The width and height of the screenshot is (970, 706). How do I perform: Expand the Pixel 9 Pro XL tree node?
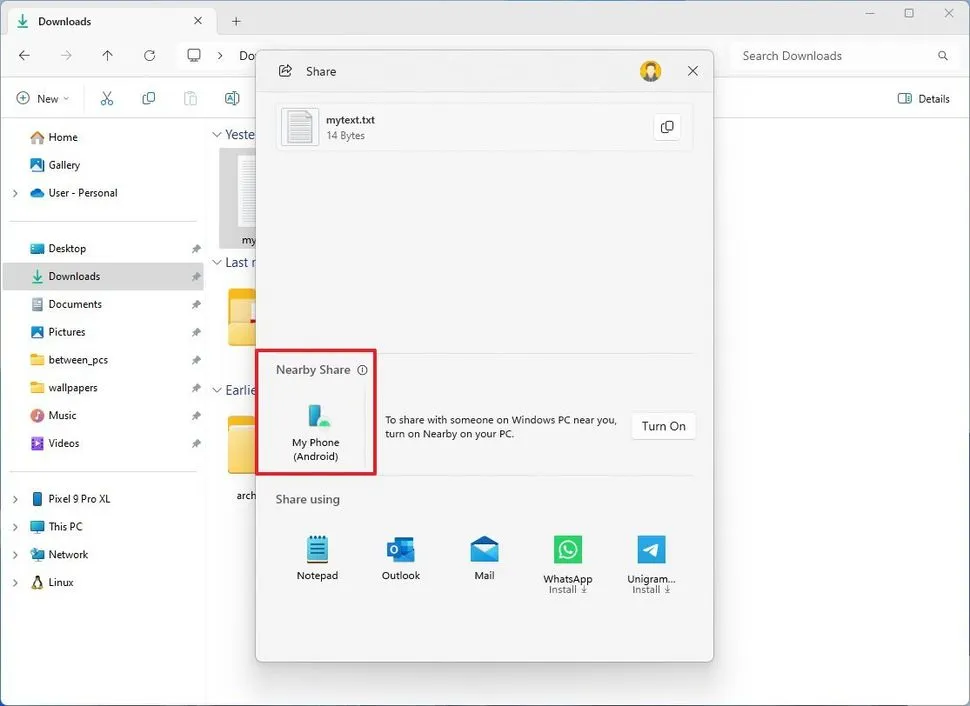(15, 499)
